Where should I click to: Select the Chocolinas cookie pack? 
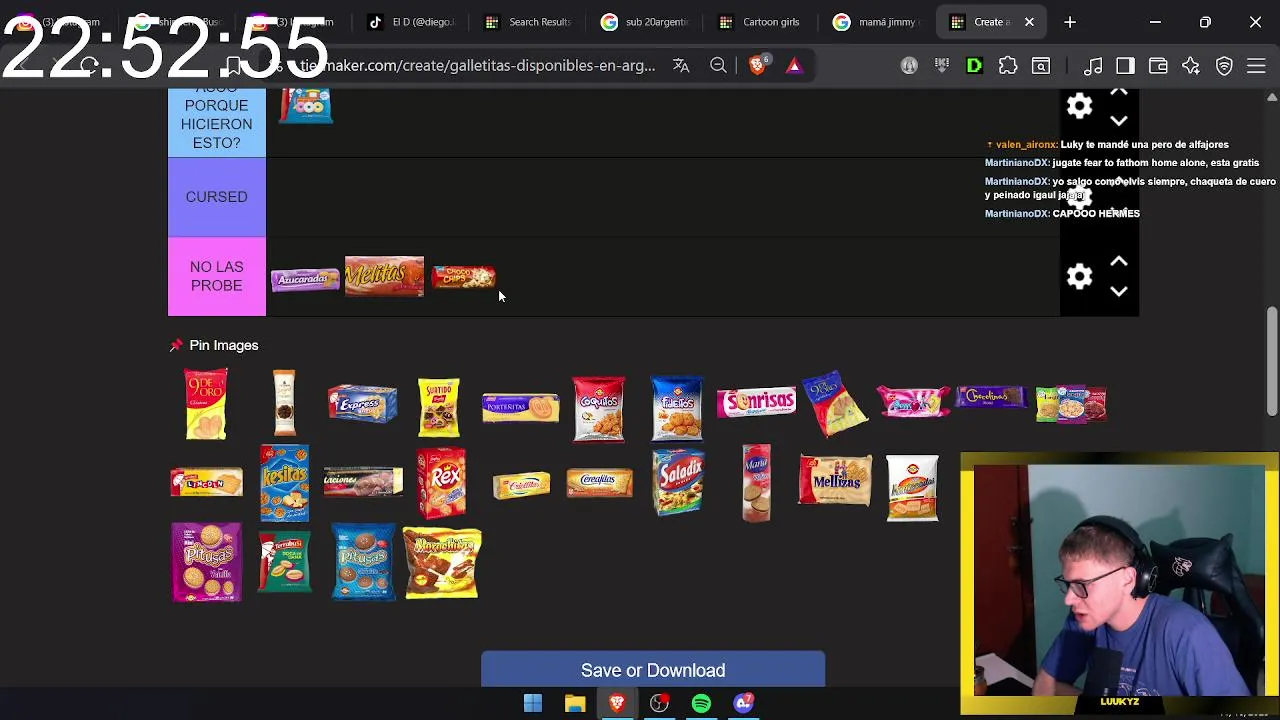(x=992, y=397)
